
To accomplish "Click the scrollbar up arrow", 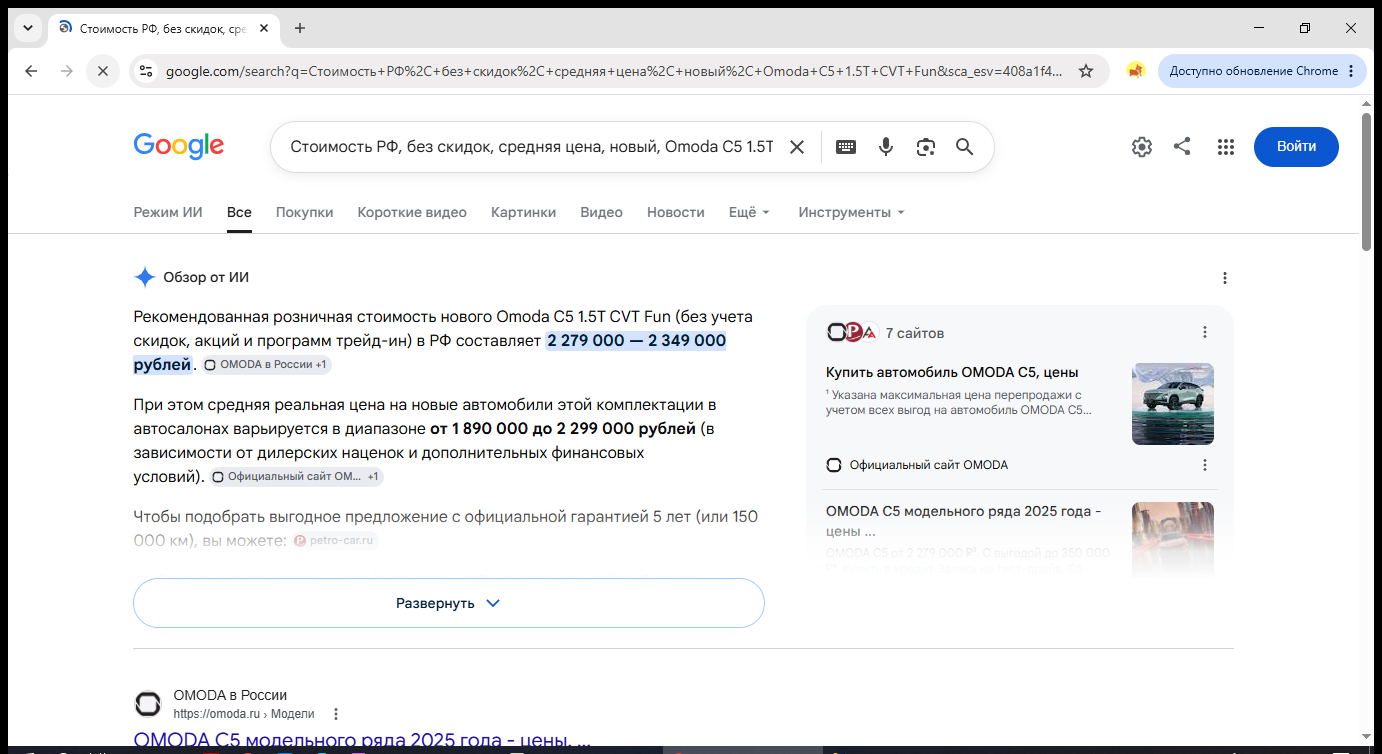I will point(1367,103).
